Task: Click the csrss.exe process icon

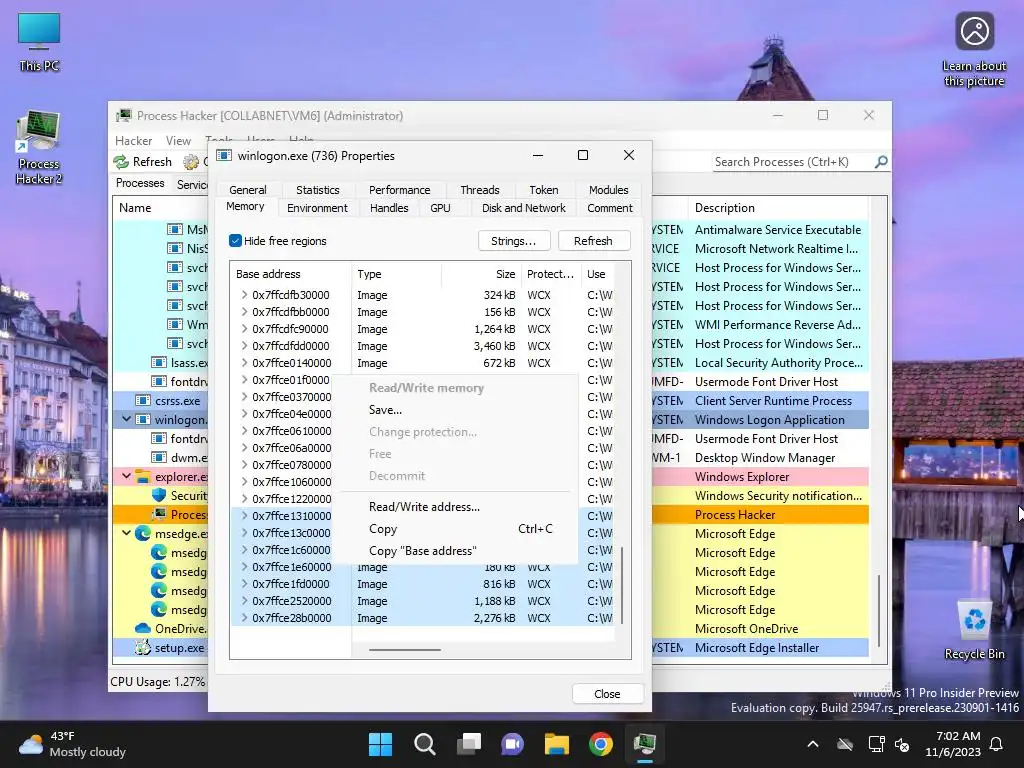Action: coord(143,400)
